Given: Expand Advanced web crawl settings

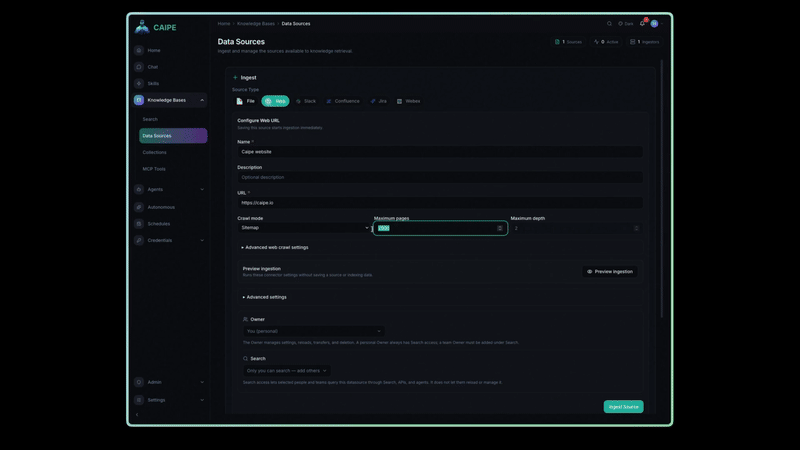Looking at the screenshot, I should pos(275,247).
